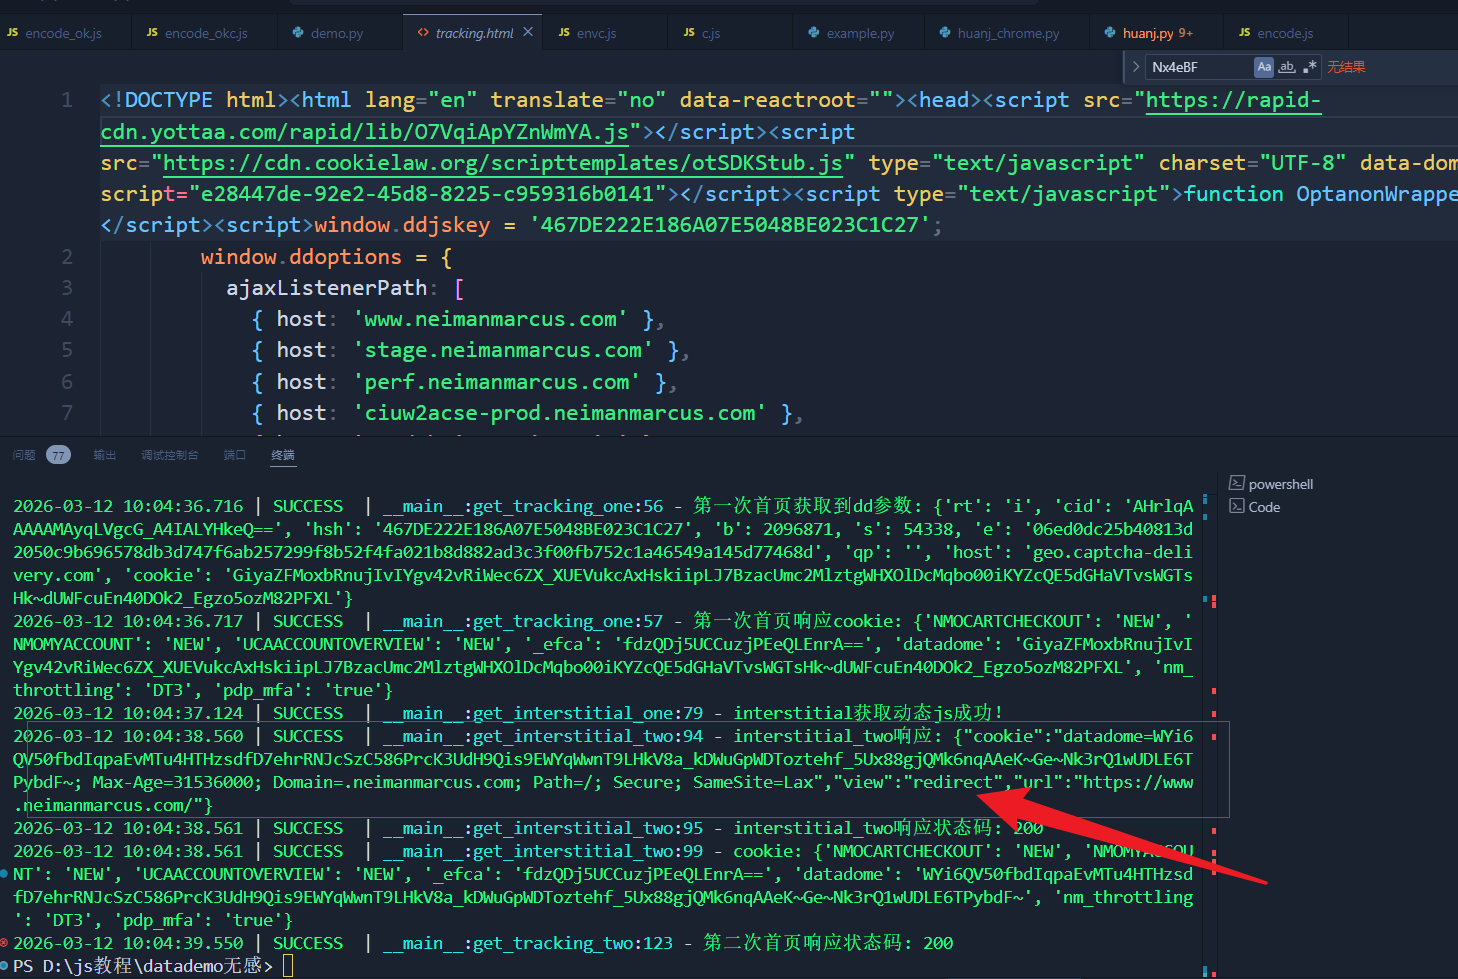Screen dimensions: 1458x979
Task: Open the 调试控制台 debug console tab
Action: (170, 455)
